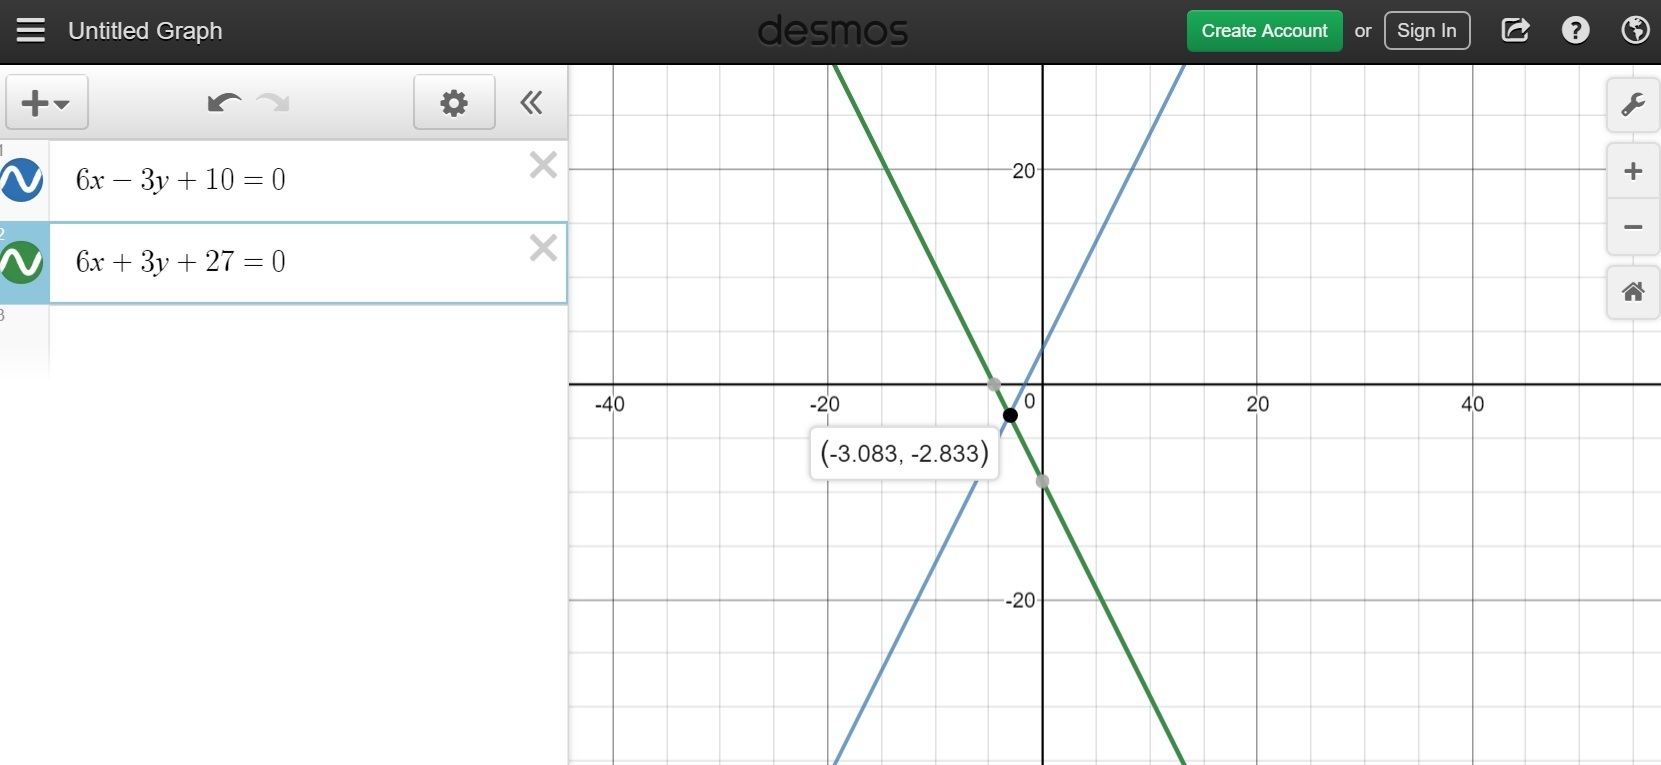Open Graph Settings wrench icon
This screenshot has width=1661, height=765.
[1633, 104]
